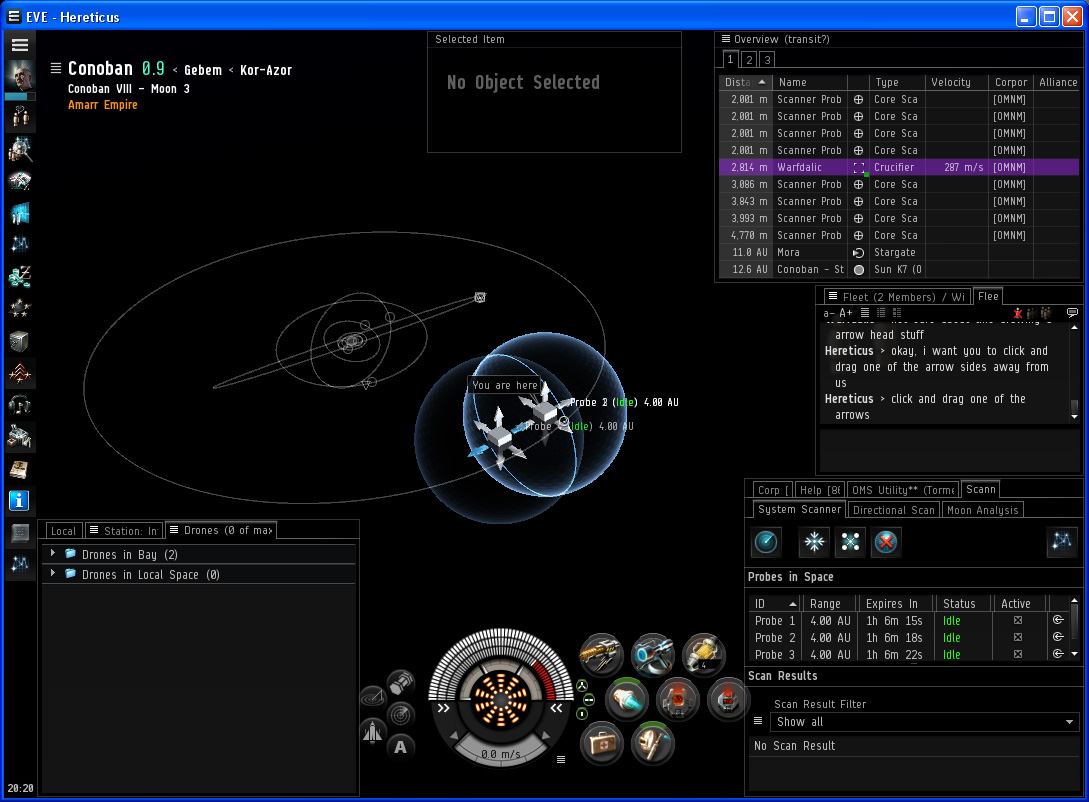
Task: Open the Local chat tab
Action: pos(63,531)
